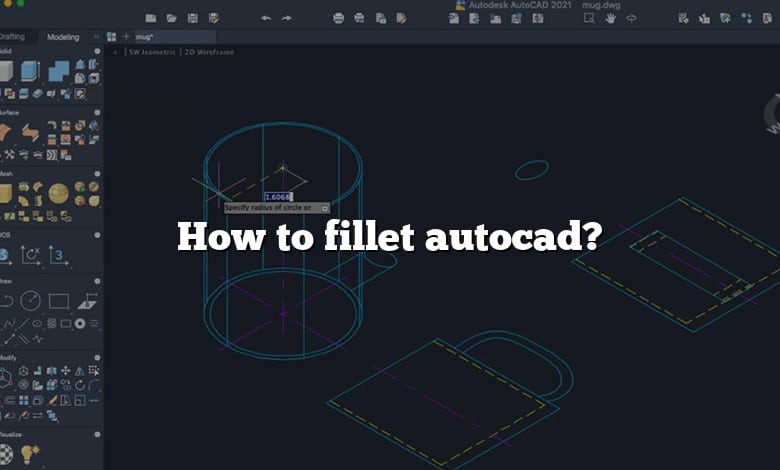Click the orange Loft surface icon

pos(30,132)
